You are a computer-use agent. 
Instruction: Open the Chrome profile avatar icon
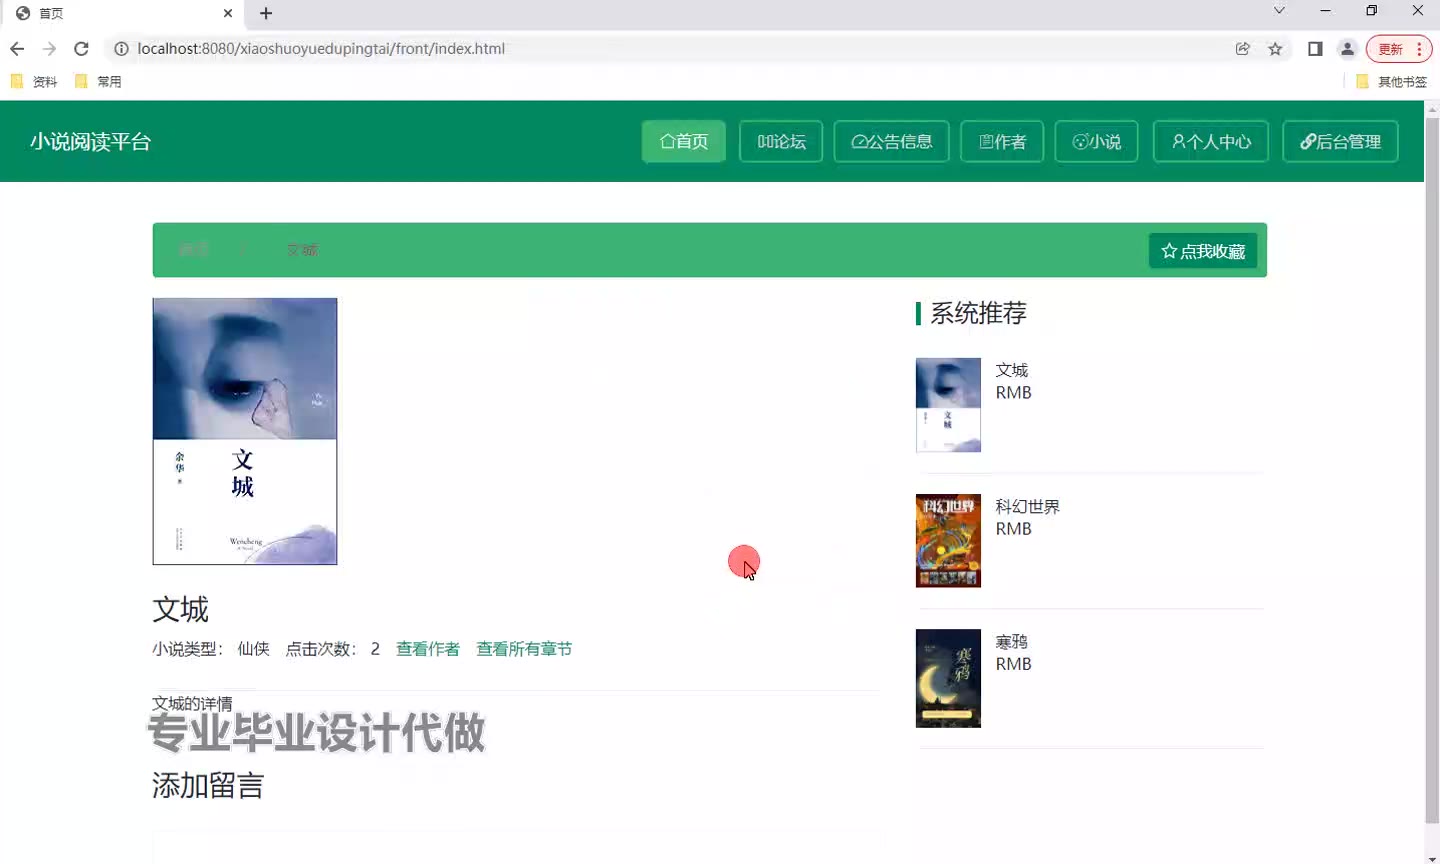click(1347, 49)
